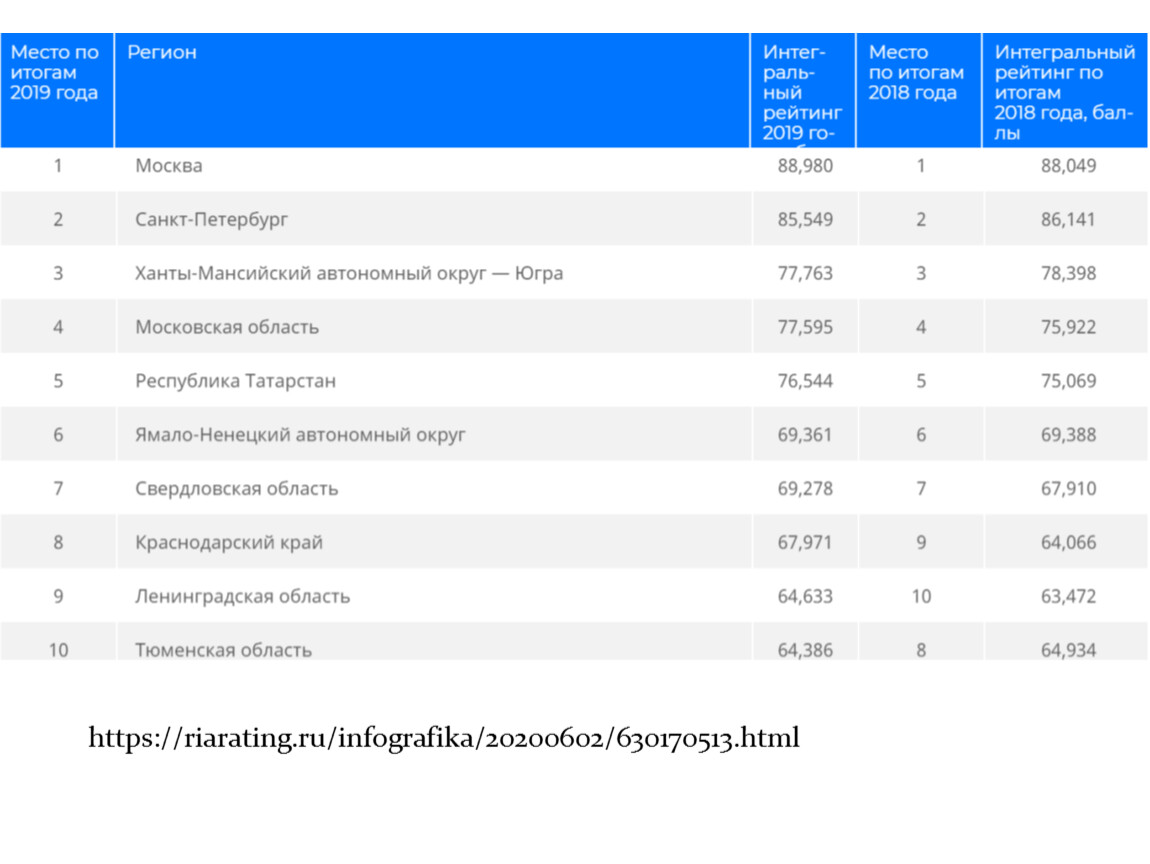This screenshot has height=864, width=1150.
Task: Click the value 88,980 for Москва
Action: pyautogui.click(x=805, y=166)
